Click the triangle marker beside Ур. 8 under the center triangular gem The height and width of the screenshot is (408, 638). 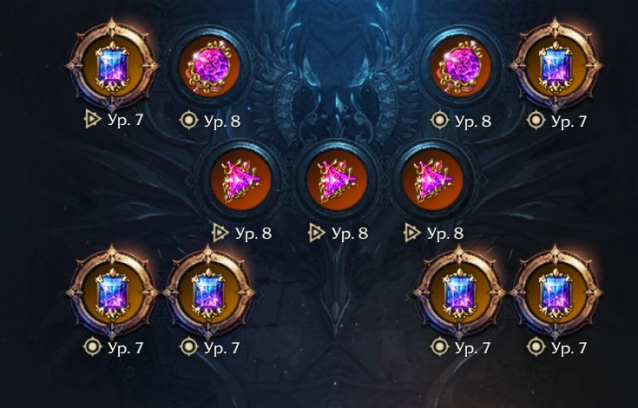pyautogui.click(x=317, y=233)
